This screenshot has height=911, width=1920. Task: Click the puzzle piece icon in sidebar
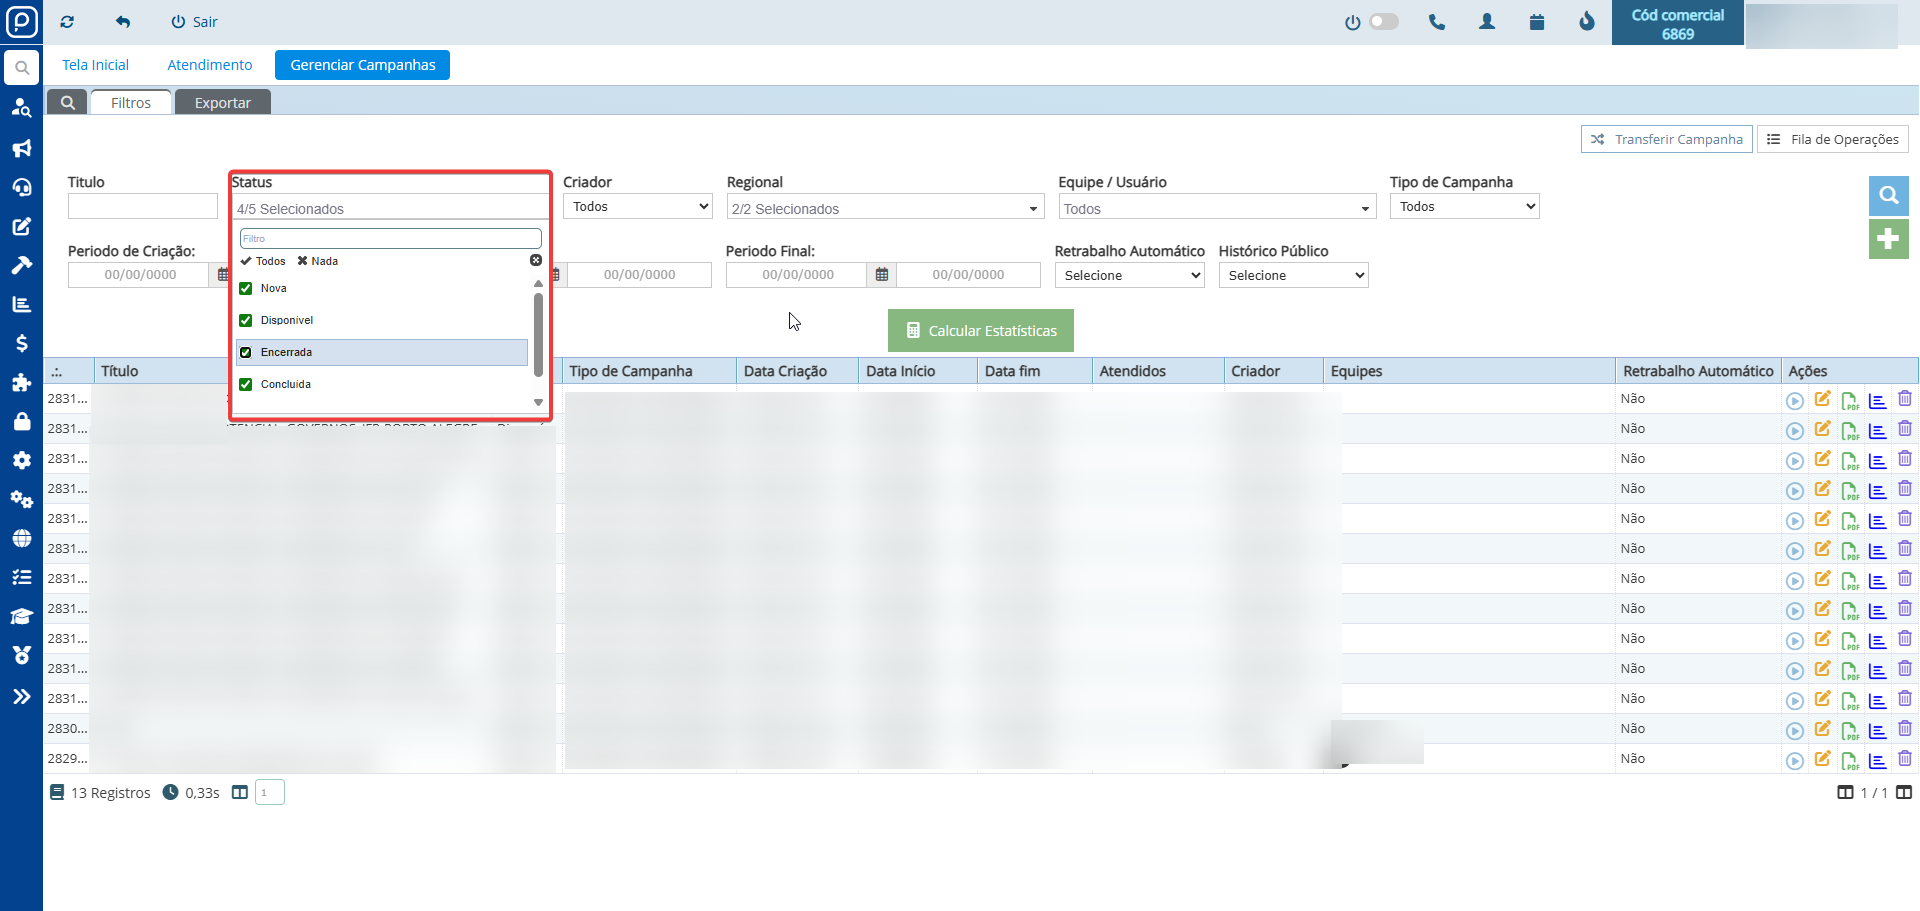[x=21, y=382]
